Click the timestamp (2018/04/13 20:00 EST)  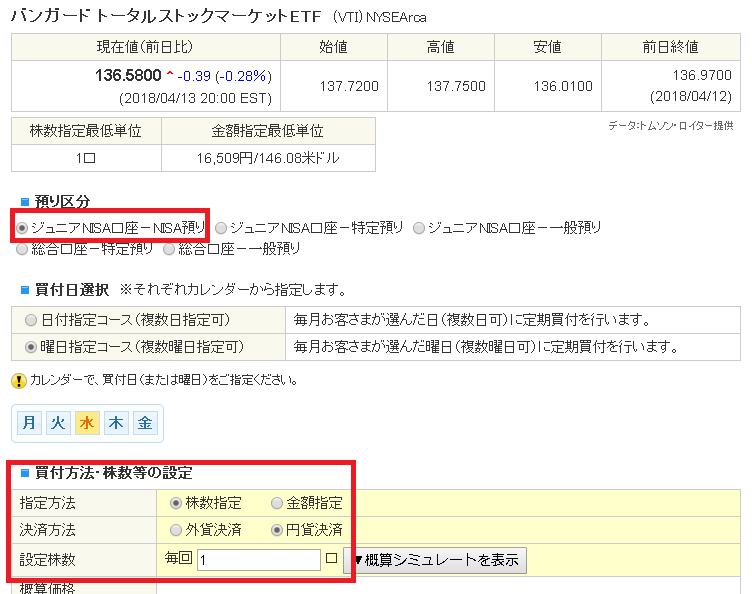(195, 98)
